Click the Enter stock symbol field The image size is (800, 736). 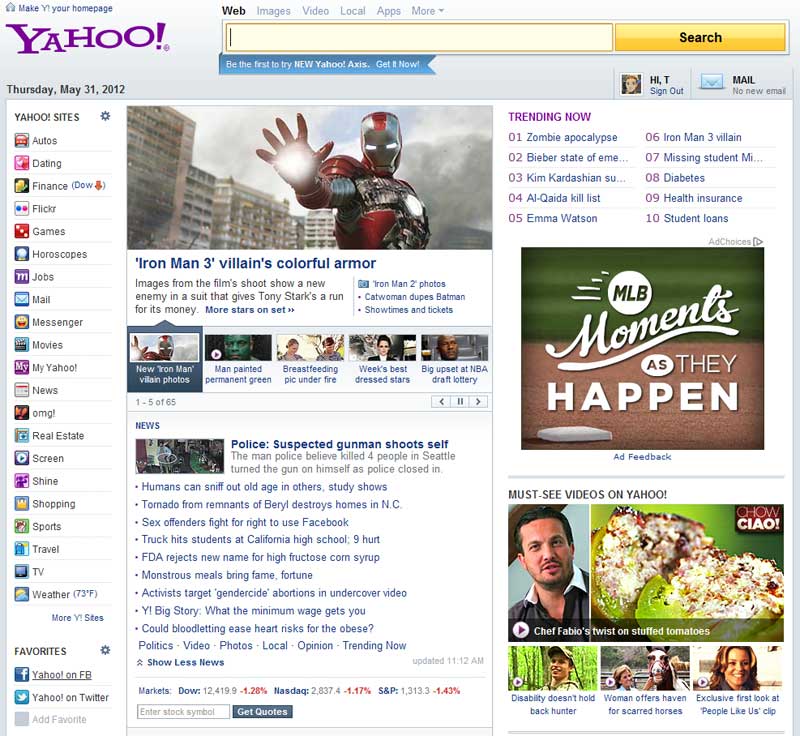(x=183, y=712)
